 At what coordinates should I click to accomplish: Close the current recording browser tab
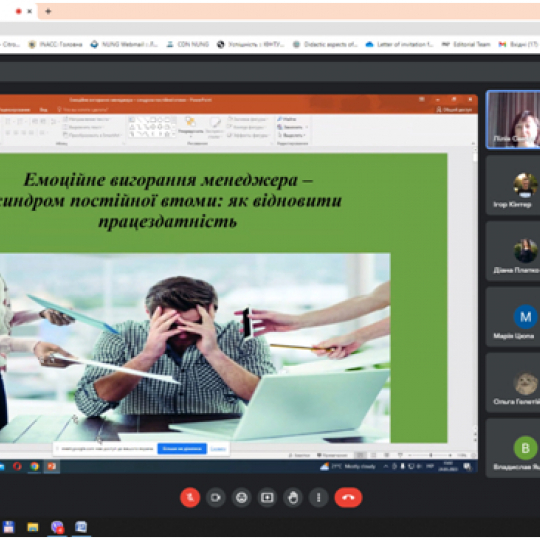30,11
